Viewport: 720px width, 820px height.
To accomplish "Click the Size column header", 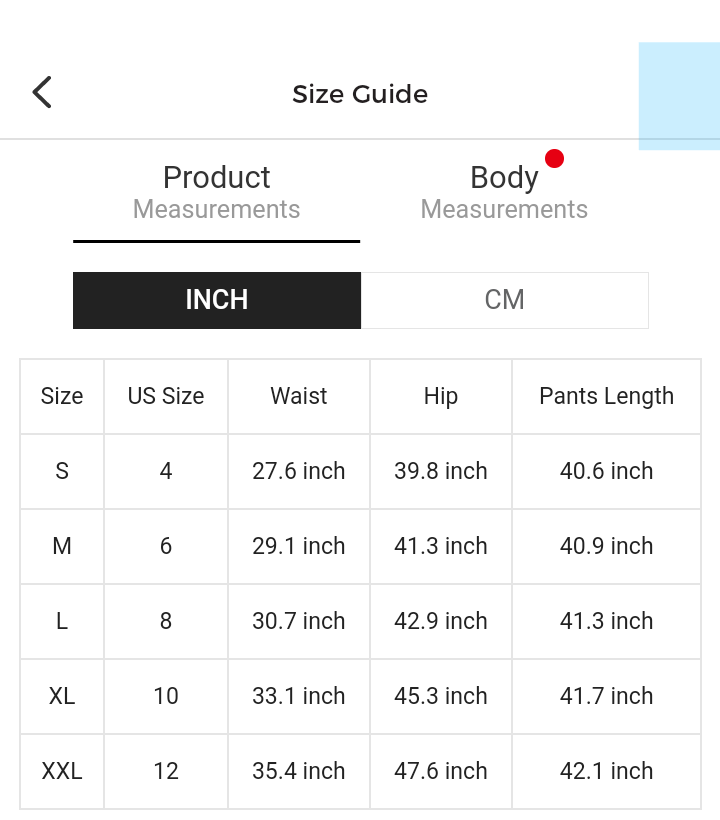I will (62, 396).
